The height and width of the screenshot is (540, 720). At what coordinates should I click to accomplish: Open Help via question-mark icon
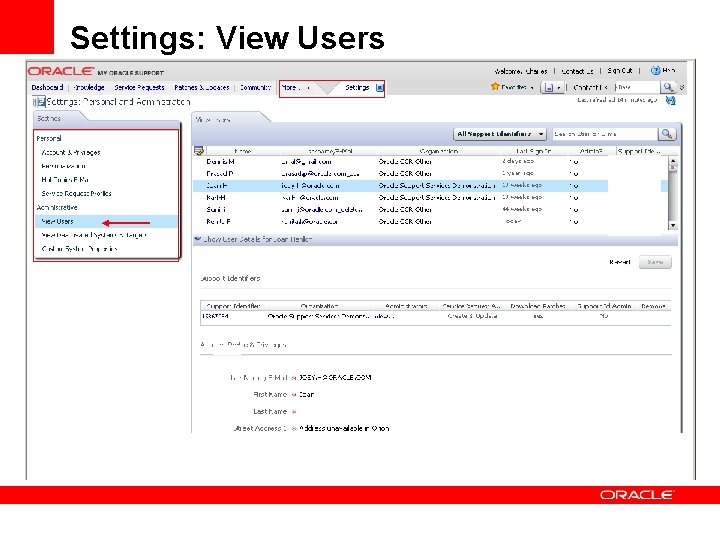point(655,71)
